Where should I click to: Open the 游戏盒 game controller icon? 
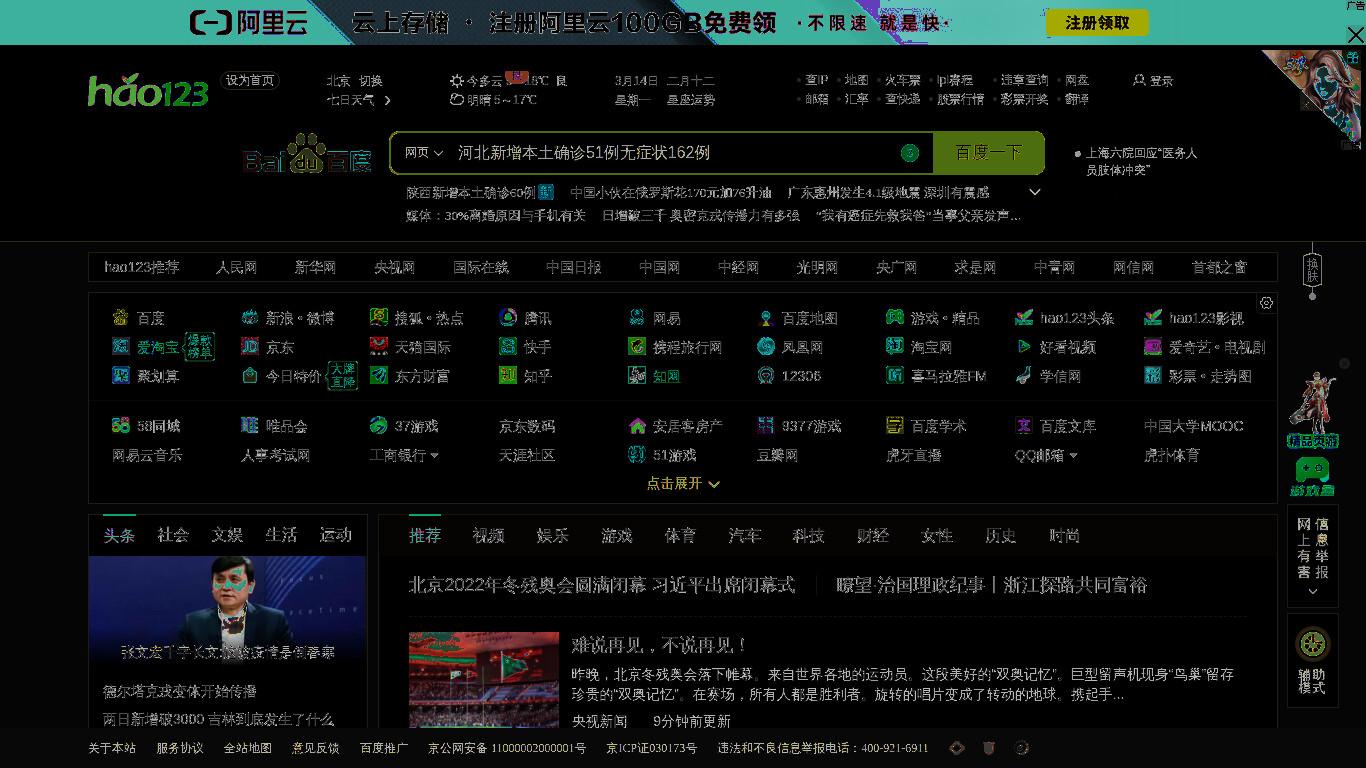[x=1312, y=470]
